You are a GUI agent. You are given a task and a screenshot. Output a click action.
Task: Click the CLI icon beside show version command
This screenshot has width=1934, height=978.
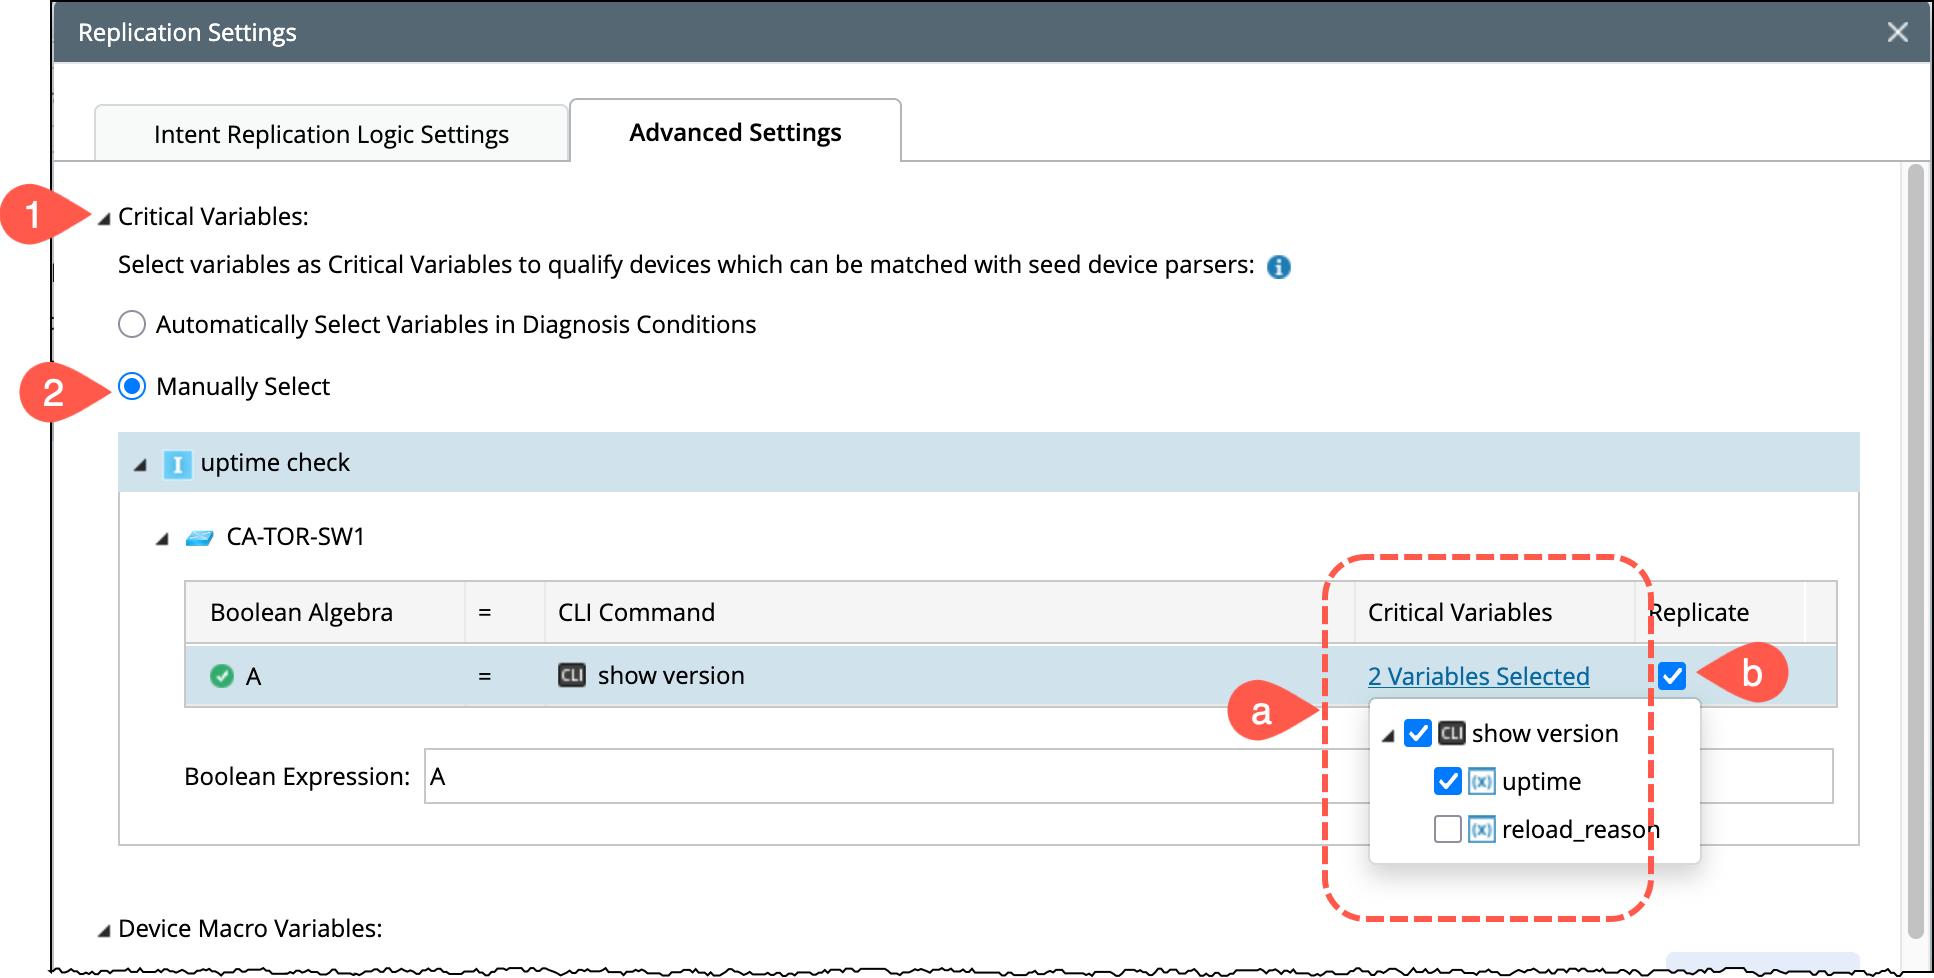(x=571, y=676)
